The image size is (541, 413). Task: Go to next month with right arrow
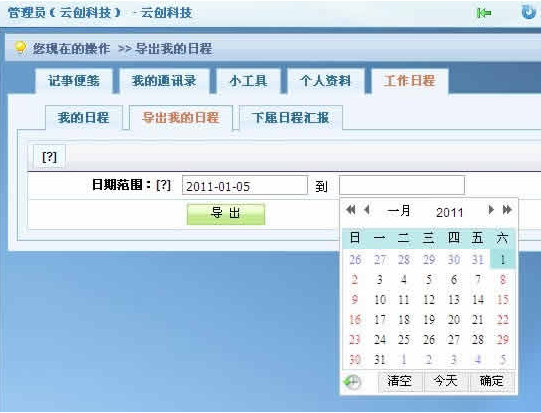pyautogui.click(x=491, y=209)
